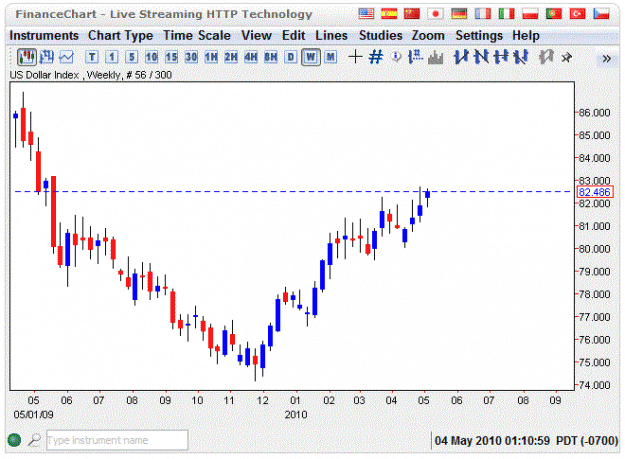The image size is (625, 459).
Task: Select candlestick chart type icon
Action: pyautogui.click(x=27, y=57)
